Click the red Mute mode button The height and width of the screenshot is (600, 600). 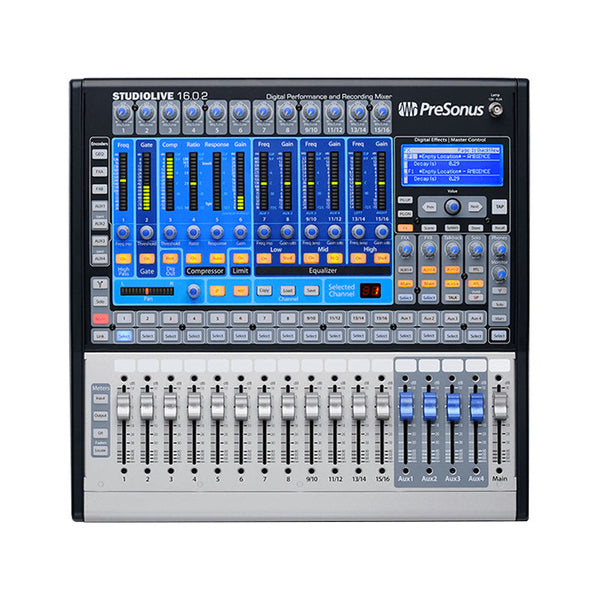pos(100,318)
